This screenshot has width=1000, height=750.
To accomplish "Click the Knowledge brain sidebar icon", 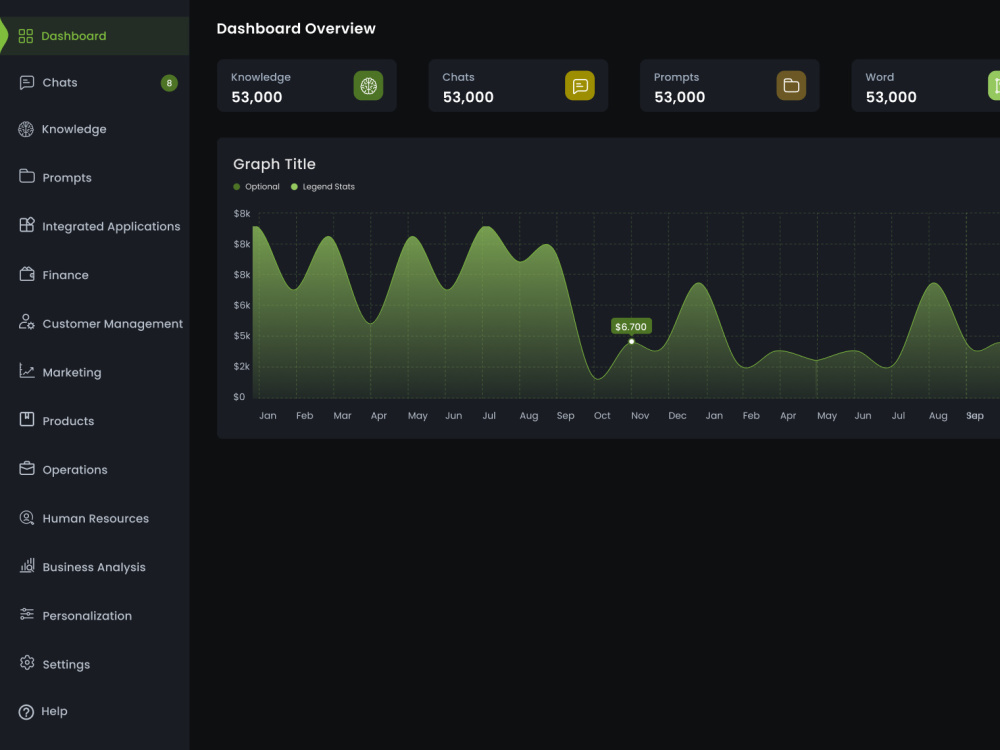I will pyautogui.click(x=26, y=129).
